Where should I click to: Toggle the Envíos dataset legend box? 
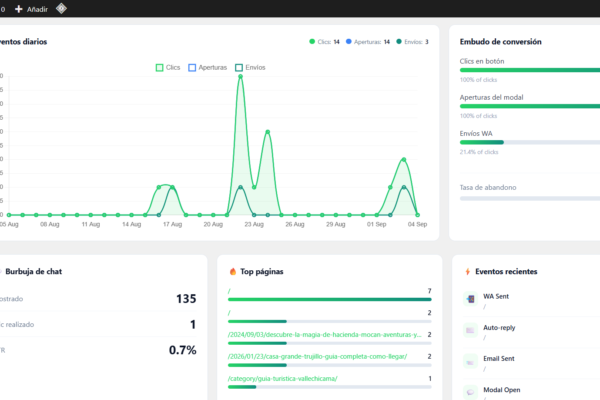pyautogui.click(x=239, y=68)
